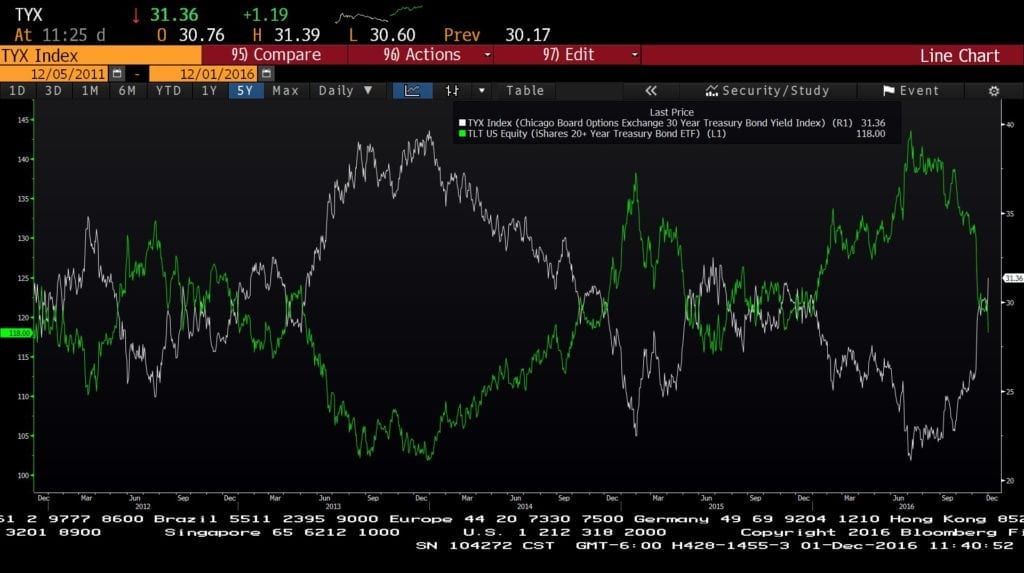
Task: Click 95) Compare button
Action: click(x=275, y=55)
